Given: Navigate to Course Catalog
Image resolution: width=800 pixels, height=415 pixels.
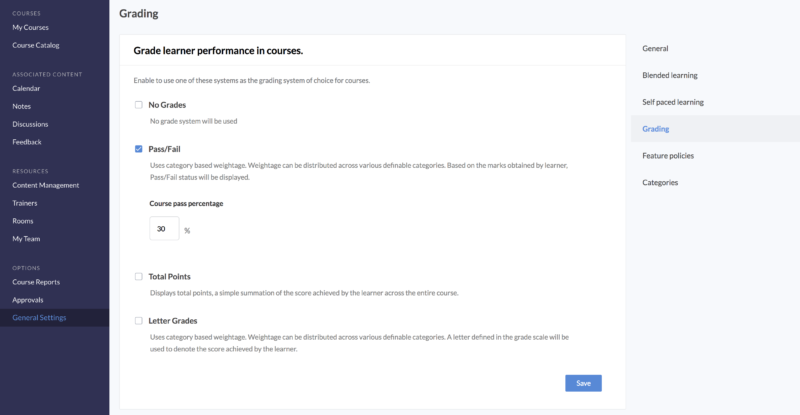Looking at the screenshot, I should [x=36, y=45].
